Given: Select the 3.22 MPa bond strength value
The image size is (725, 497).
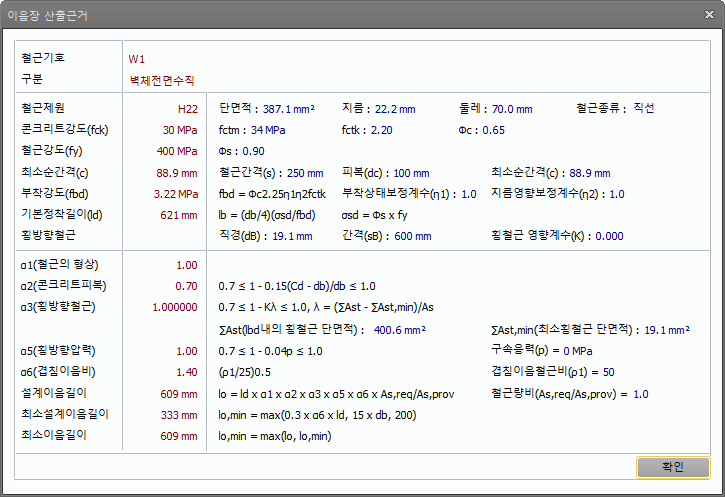Looking at the screenshot, I should [x=176, y=194].
